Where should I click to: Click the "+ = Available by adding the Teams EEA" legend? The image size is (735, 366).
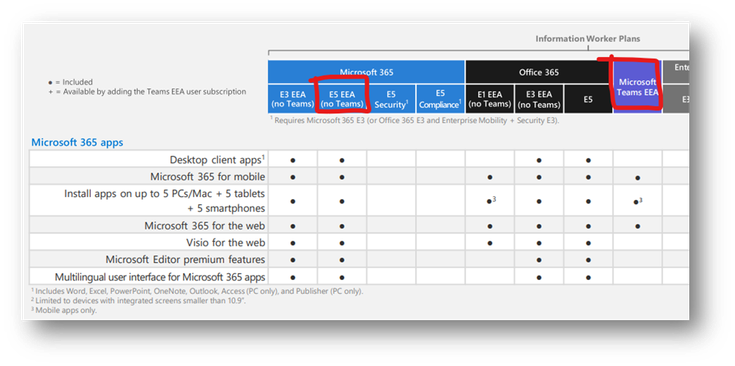(147, 92)
